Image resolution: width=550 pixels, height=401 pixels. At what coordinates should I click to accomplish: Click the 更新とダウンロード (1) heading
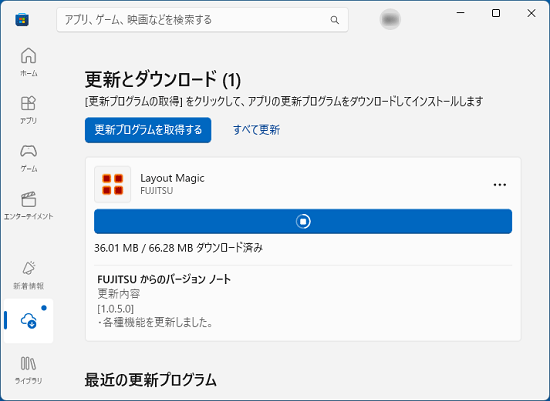click(163, 79)
